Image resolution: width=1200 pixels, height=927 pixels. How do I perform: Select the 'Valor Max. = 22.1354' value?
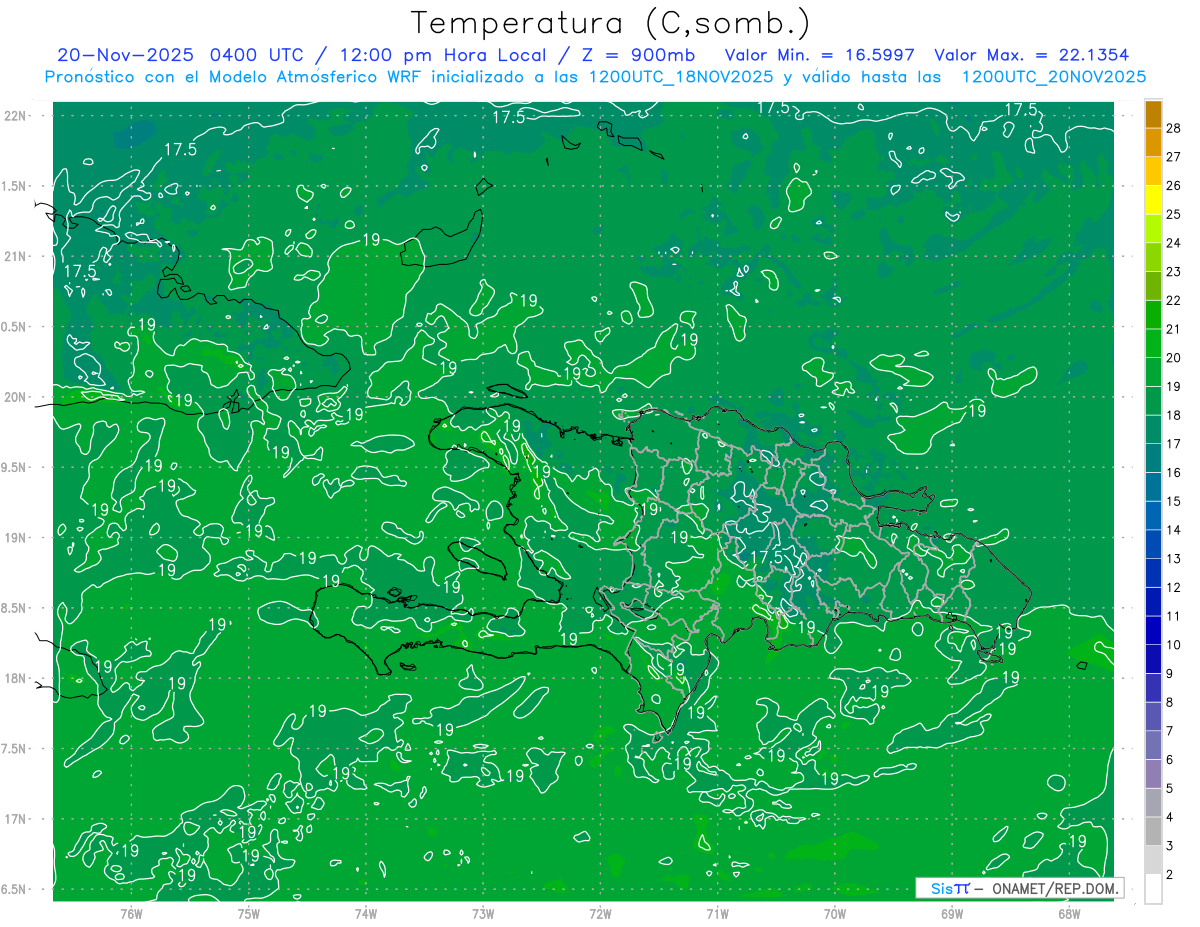click(x=1032, y=55)
